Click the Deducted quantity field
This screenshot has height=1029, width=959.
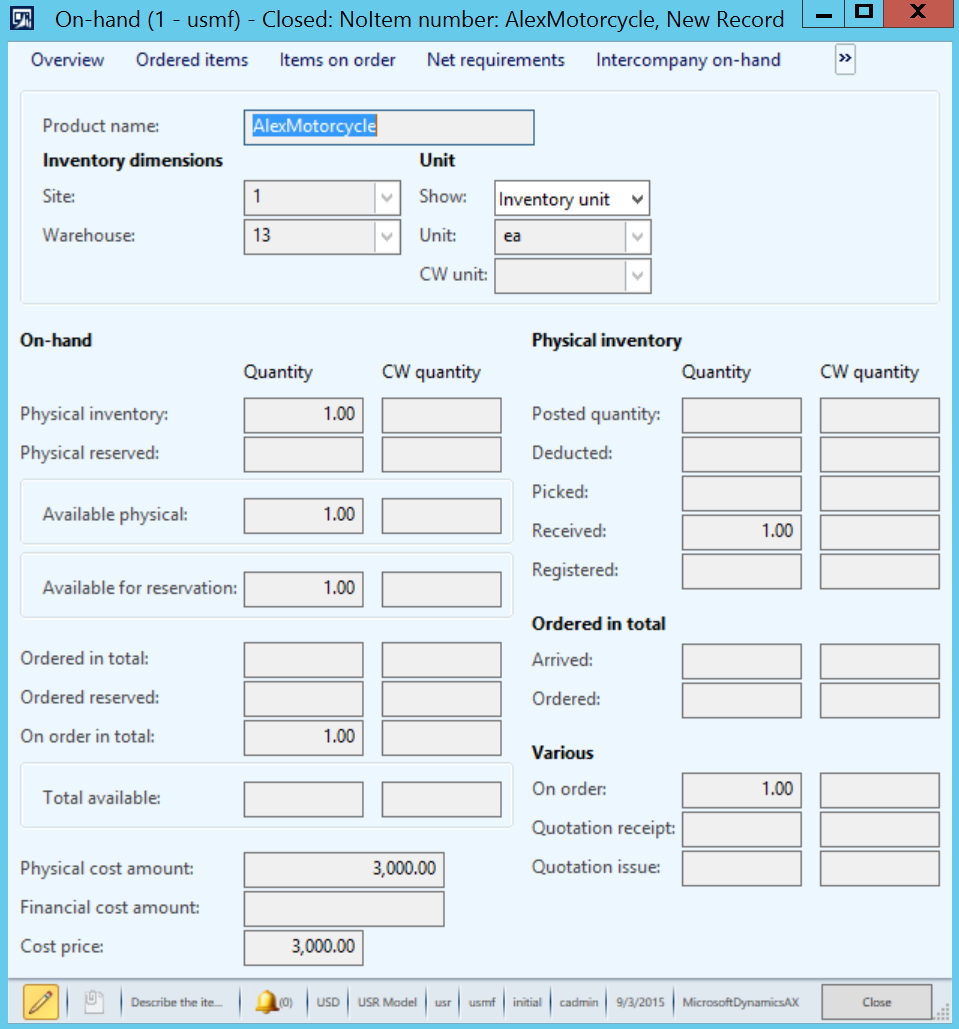coord(742,454)
